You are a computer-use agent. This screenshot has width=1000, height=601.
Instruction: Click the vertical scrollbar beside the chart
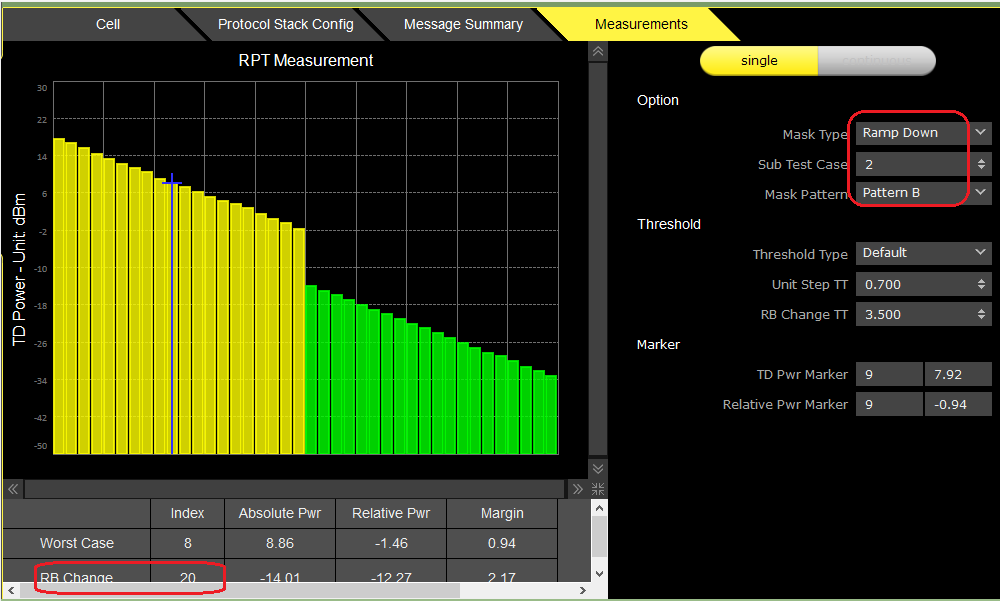click(598, 260)
